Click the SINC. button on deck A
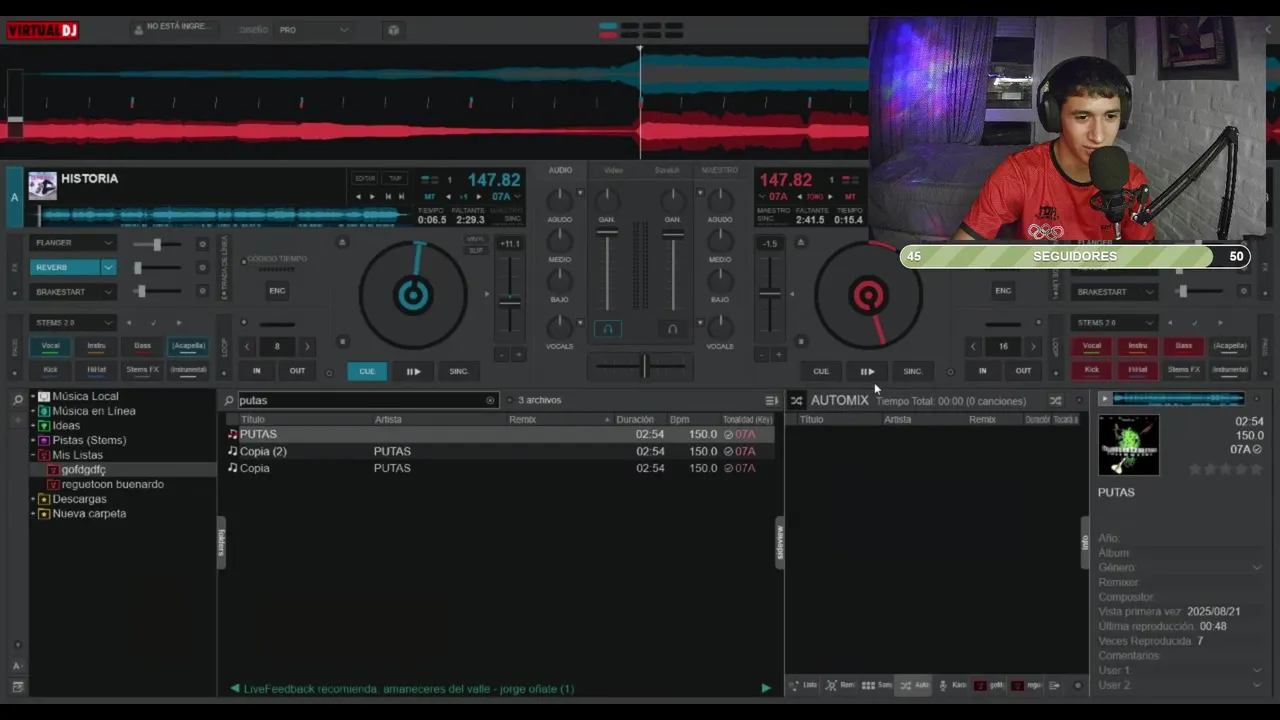Viewport: 1280px width, 720px height. coord(459,371)
